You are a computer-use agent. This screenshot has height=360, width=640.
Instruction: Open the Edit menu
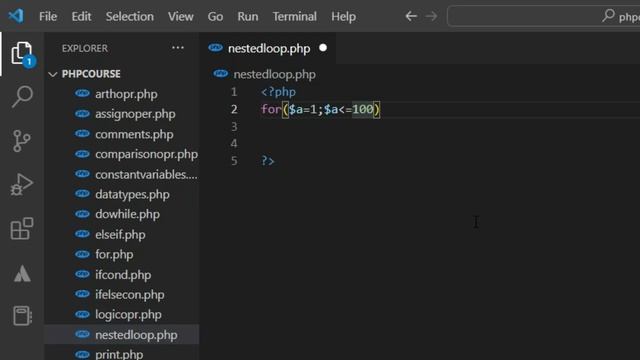click(81, 16)
